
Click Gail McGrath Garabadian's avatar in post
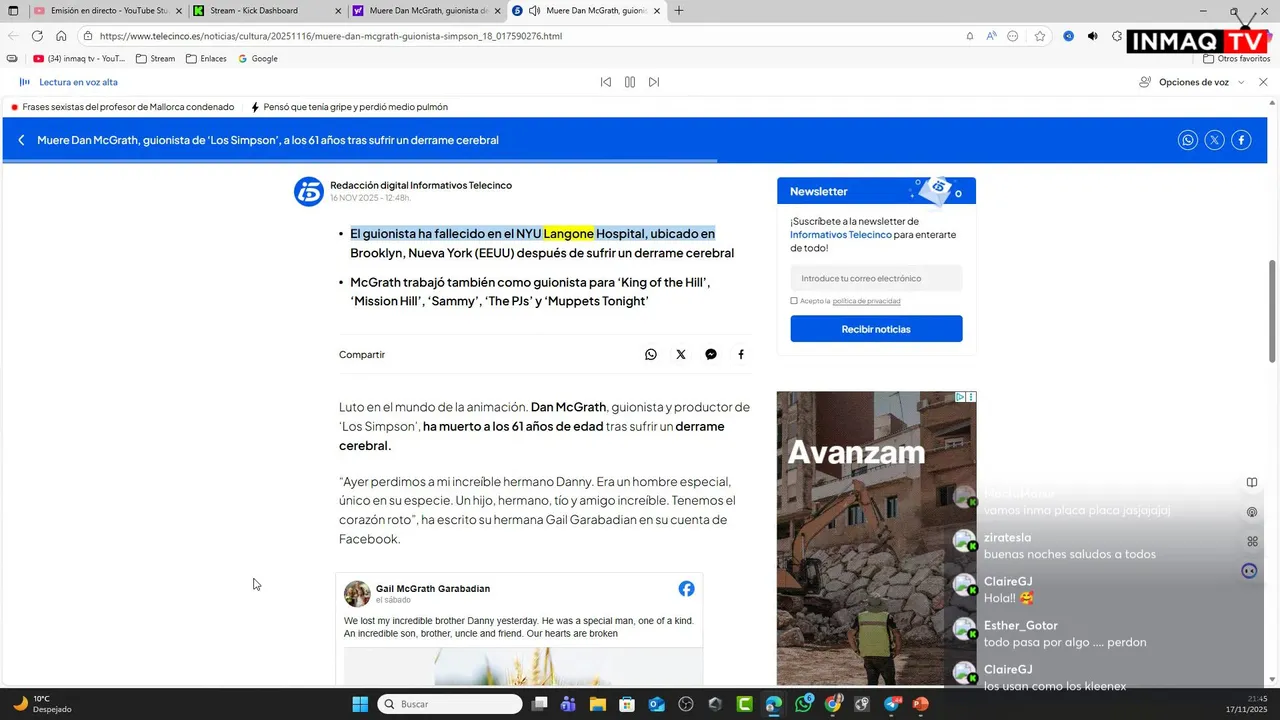point(357,594)
